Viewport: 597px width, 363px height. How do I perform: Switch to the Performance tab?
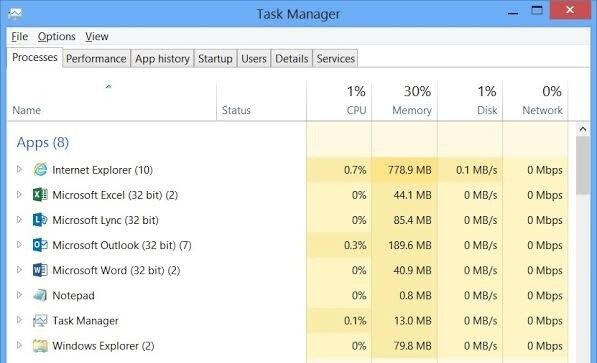(96, 59)
